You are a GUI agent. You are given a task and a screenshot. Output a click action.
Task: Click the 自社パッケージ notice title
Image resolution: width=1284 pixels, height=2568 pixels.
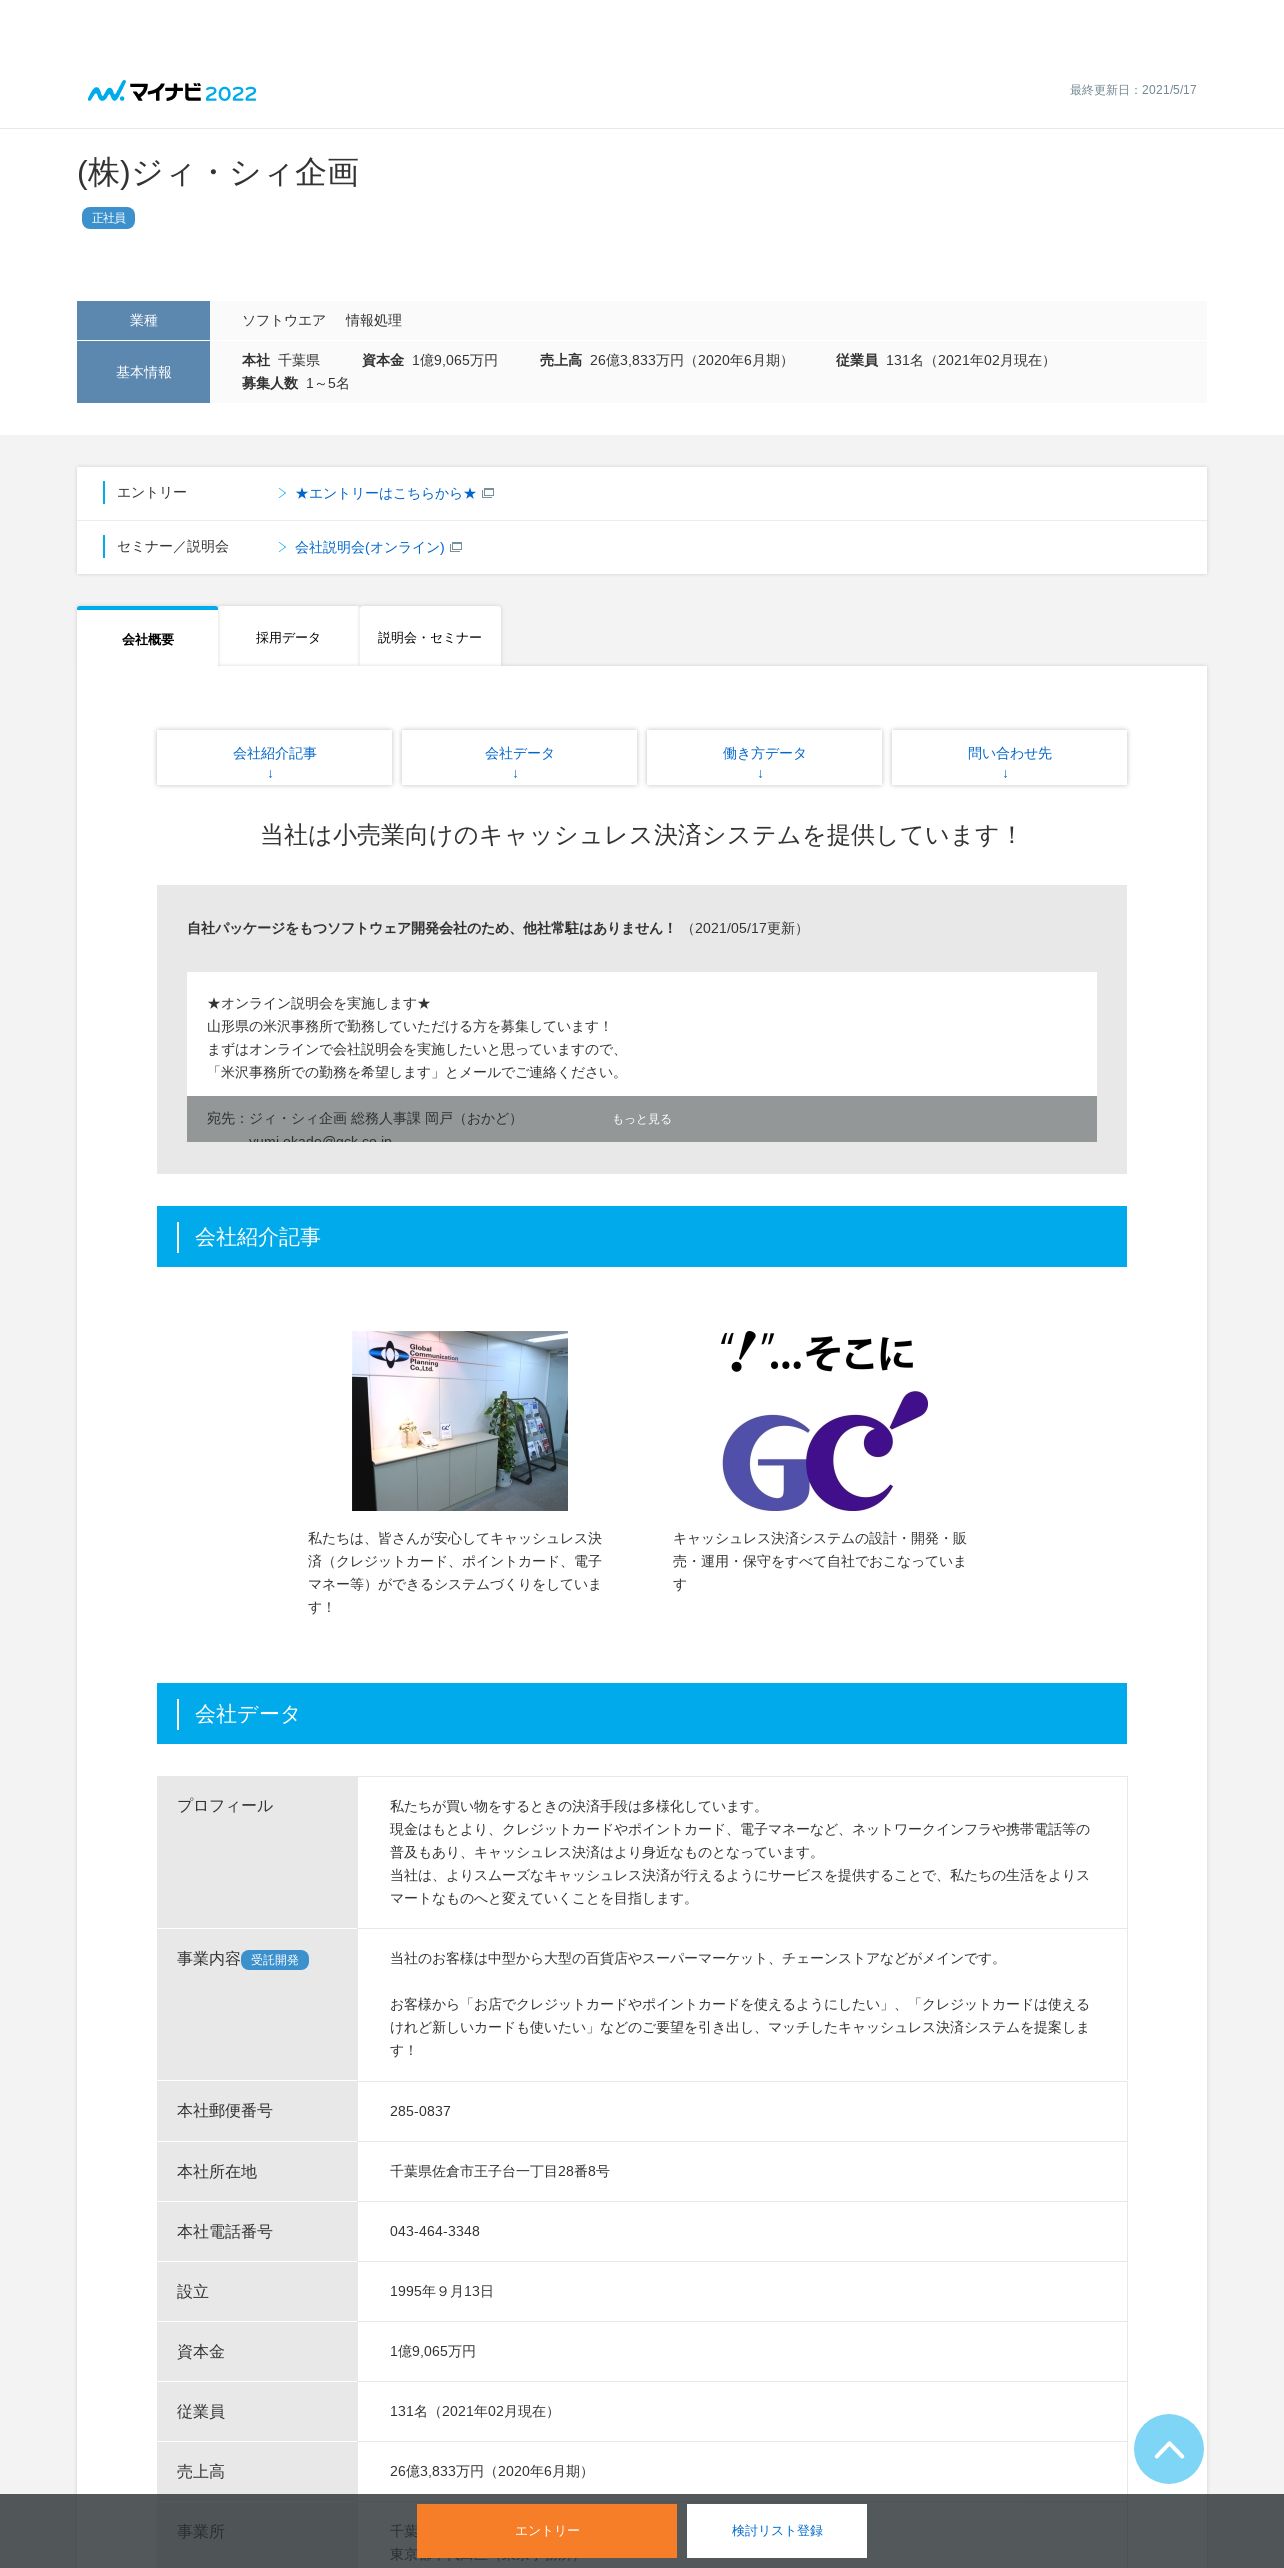click(432, 928)
